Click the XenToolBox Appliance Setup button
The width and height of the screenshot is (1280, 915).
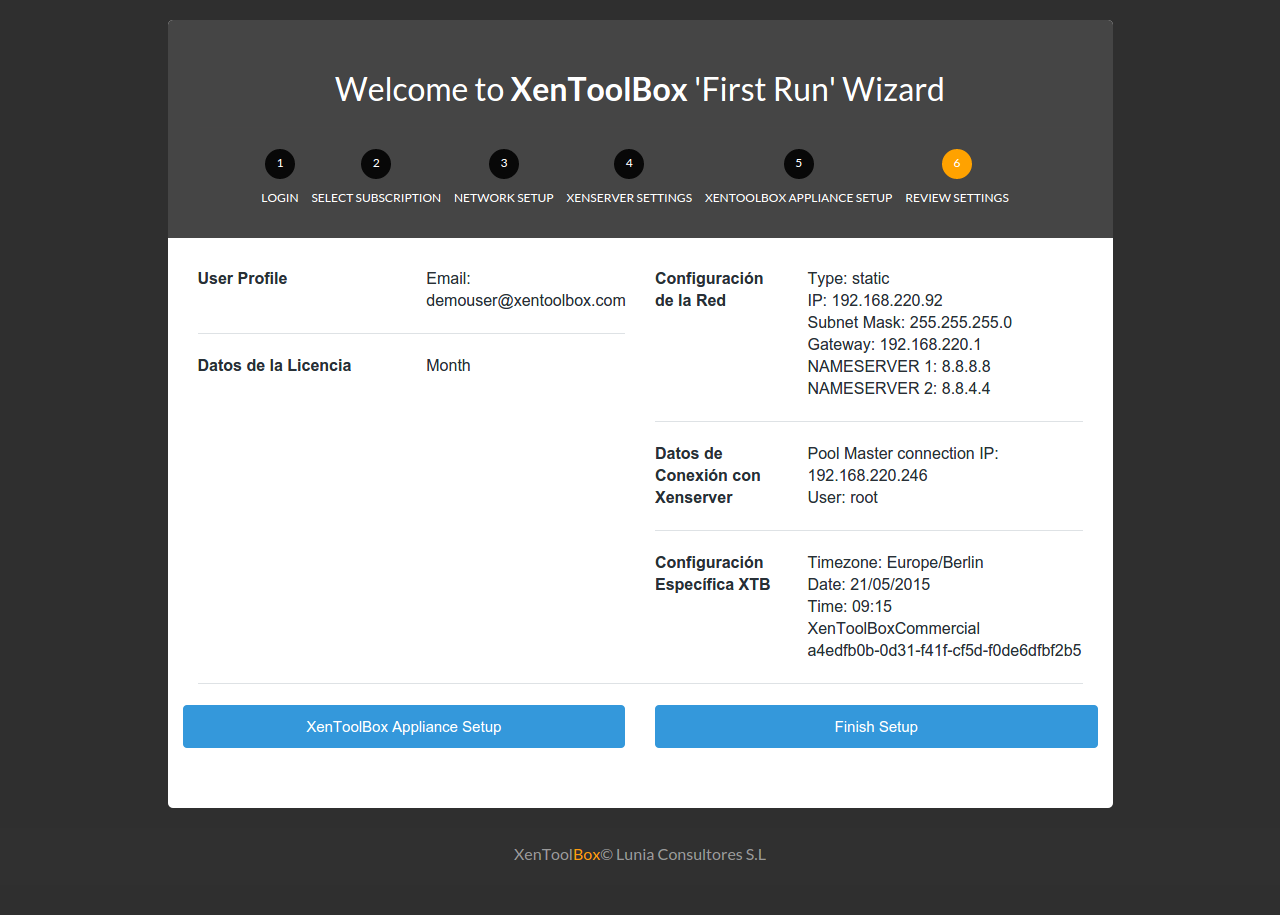pos(404,727)
